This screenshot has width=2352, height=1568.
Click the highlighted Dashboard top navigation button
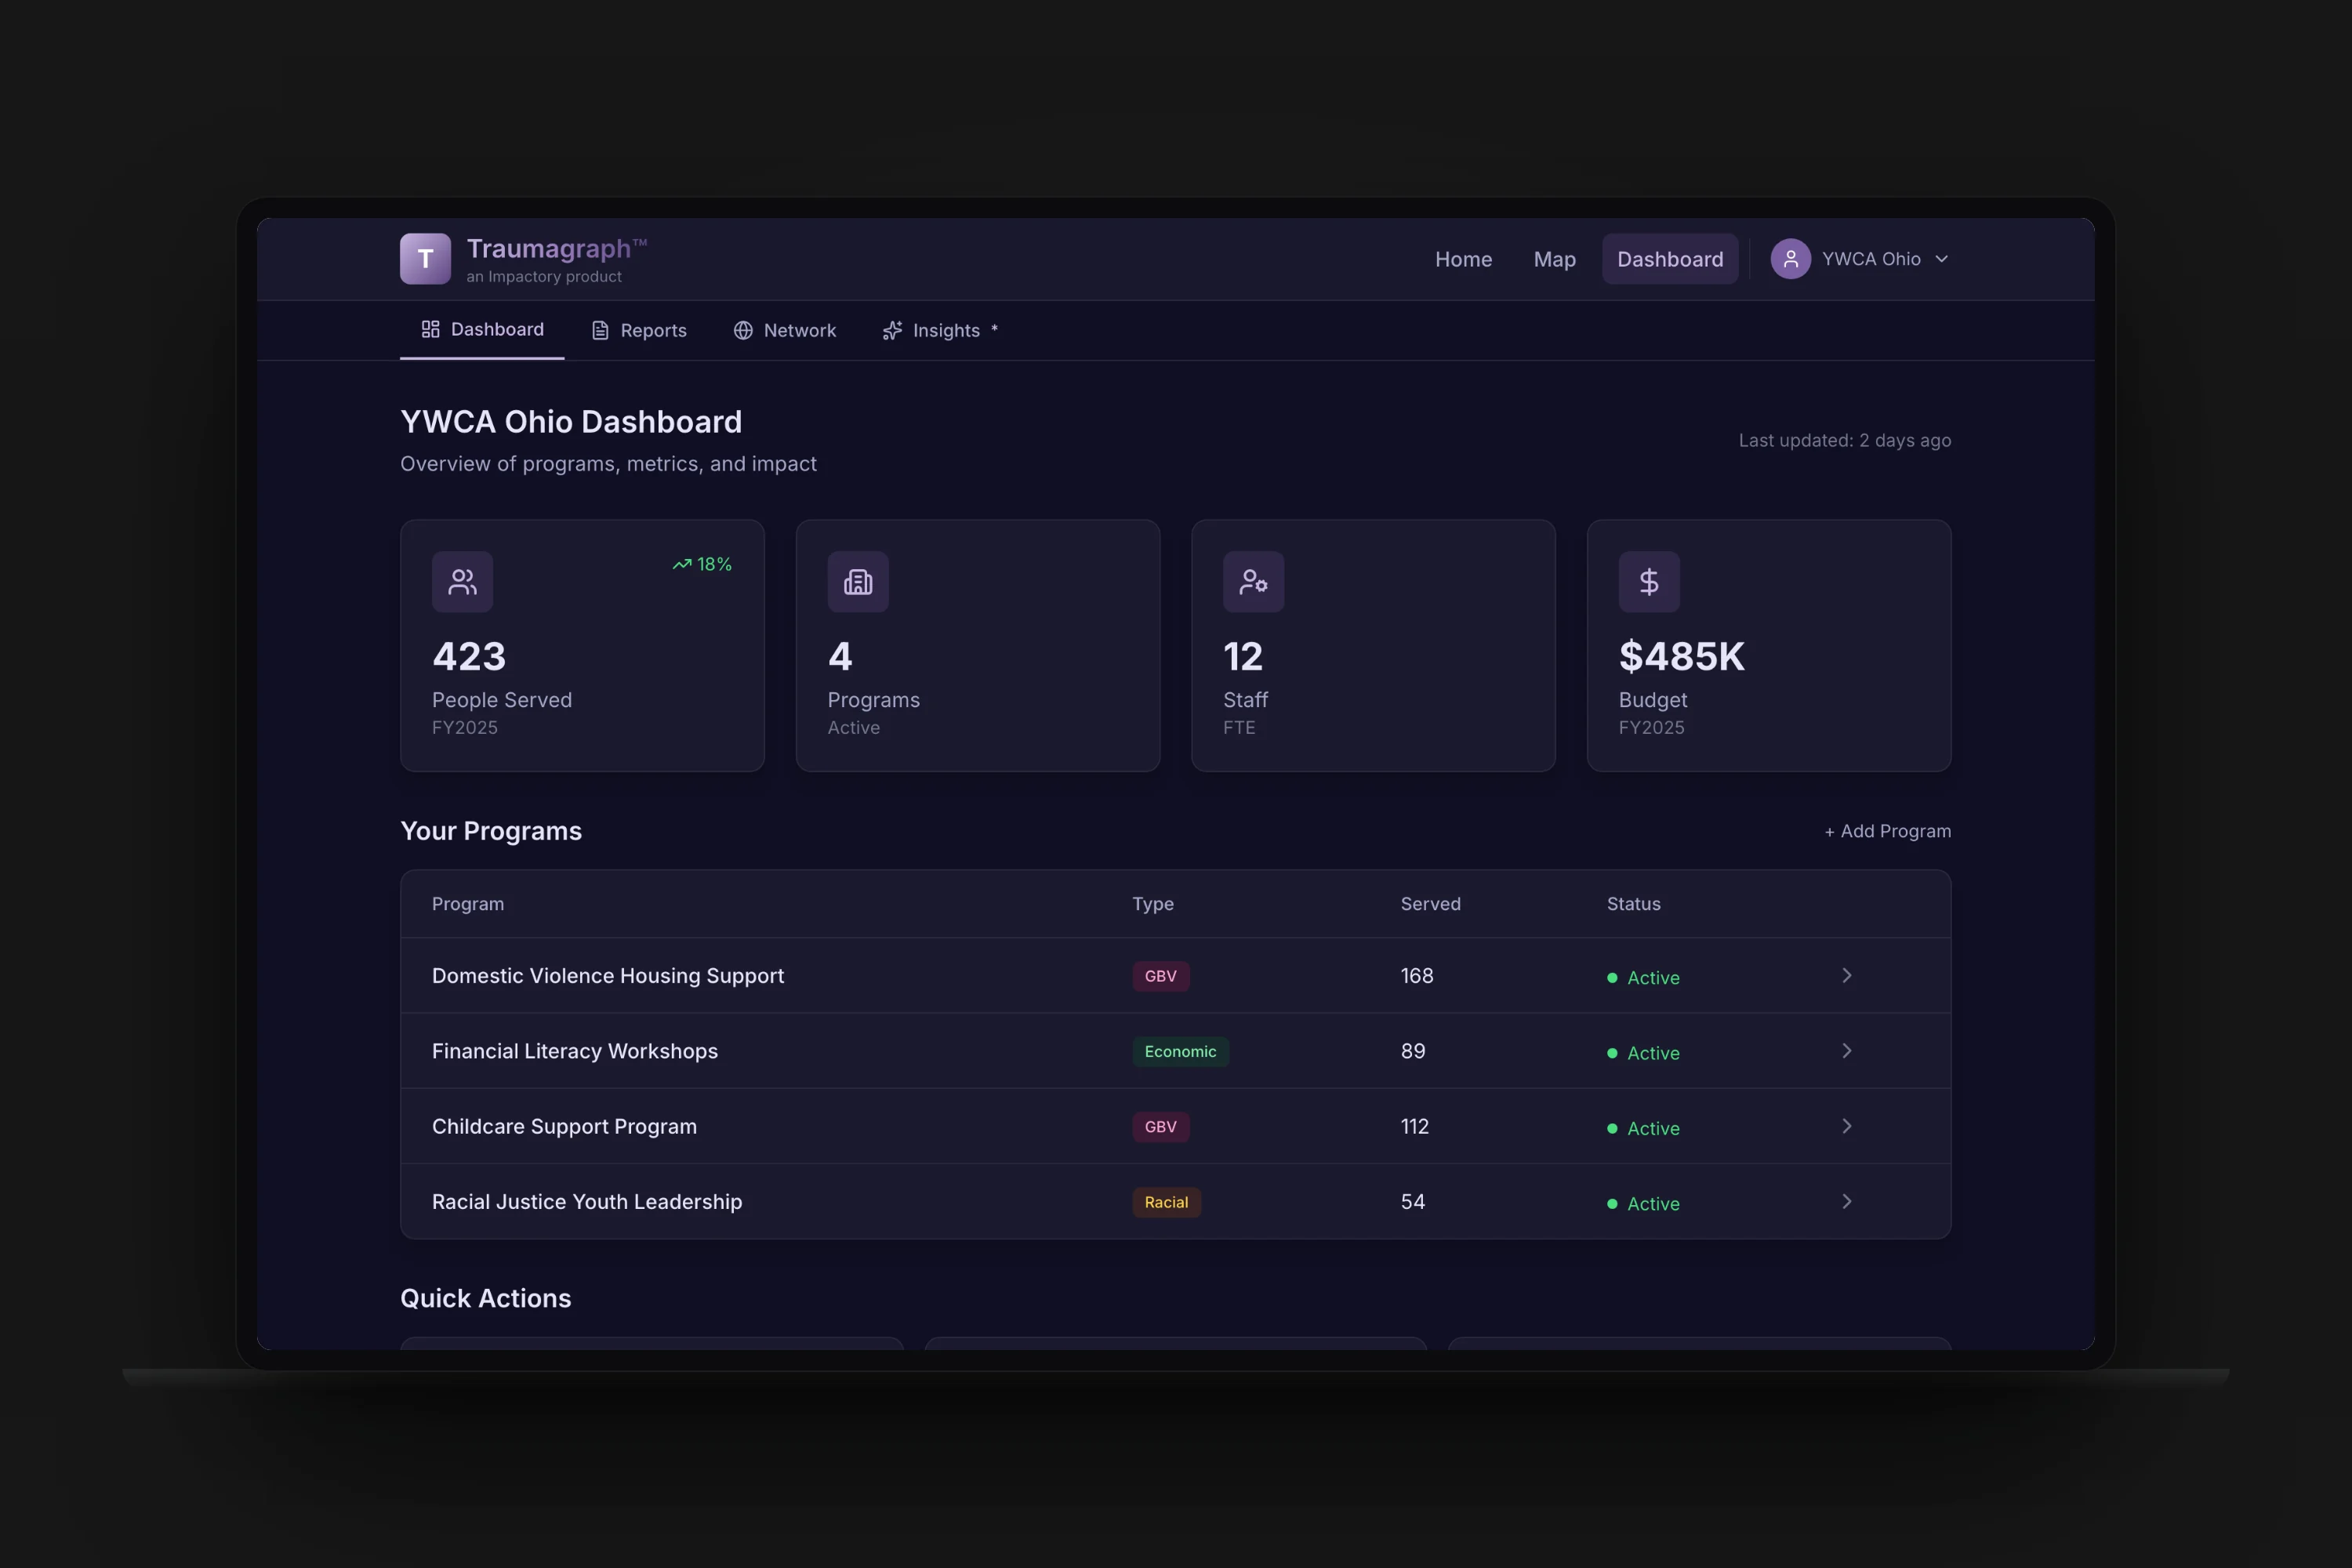(x=1670, y=259)
